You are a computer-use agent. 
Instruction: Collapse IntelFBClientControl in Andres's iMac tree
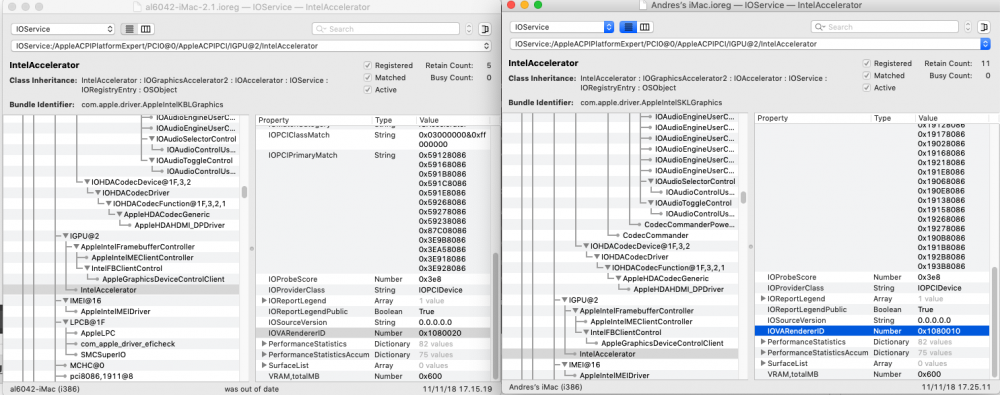tap(585, 332)
